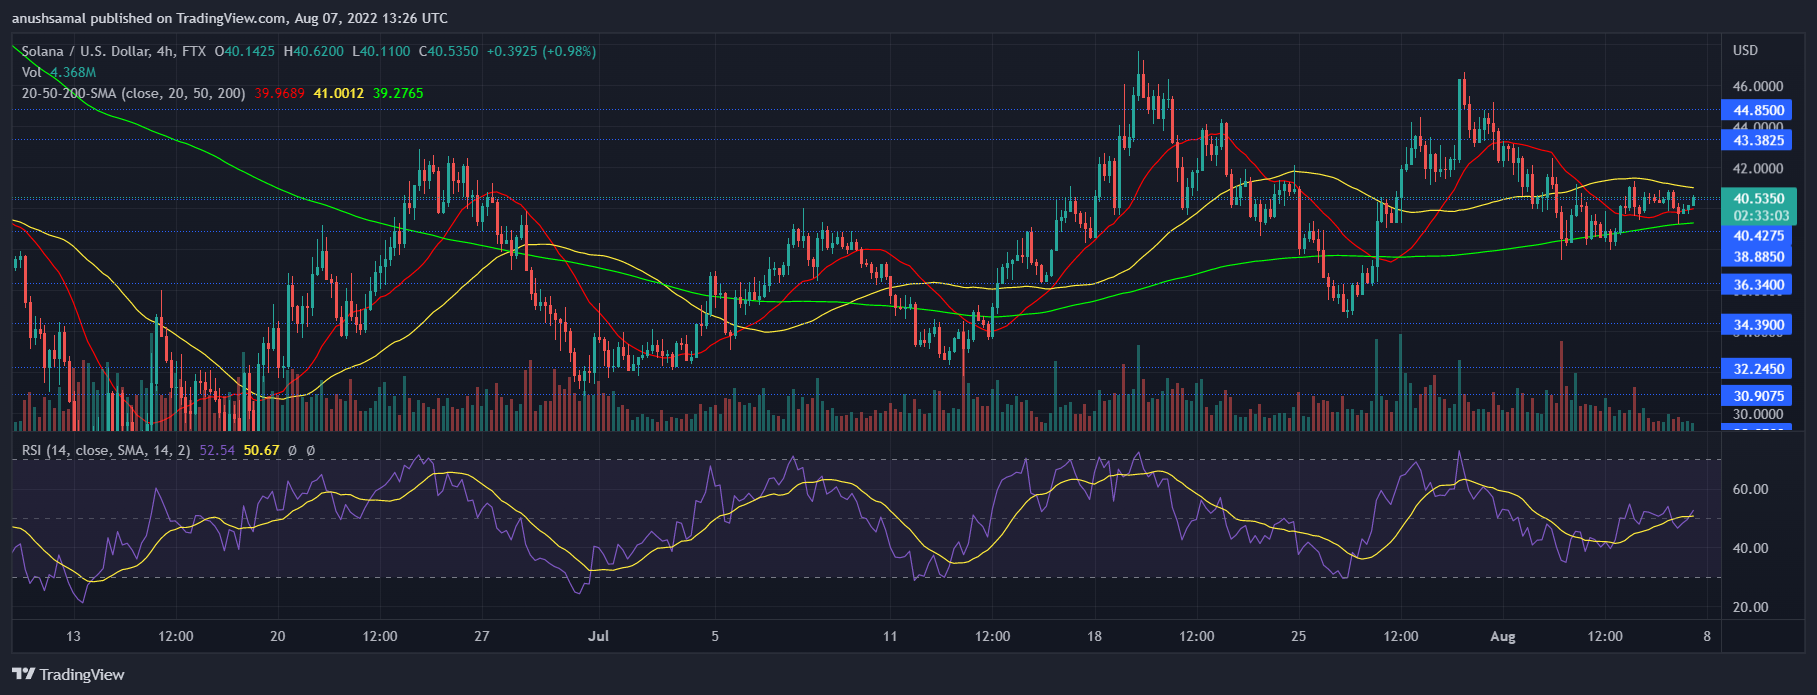Select the USD currency label on price axis
Image resolution: width=1817 pixels, height=695 pixels.
(1745, 50)
